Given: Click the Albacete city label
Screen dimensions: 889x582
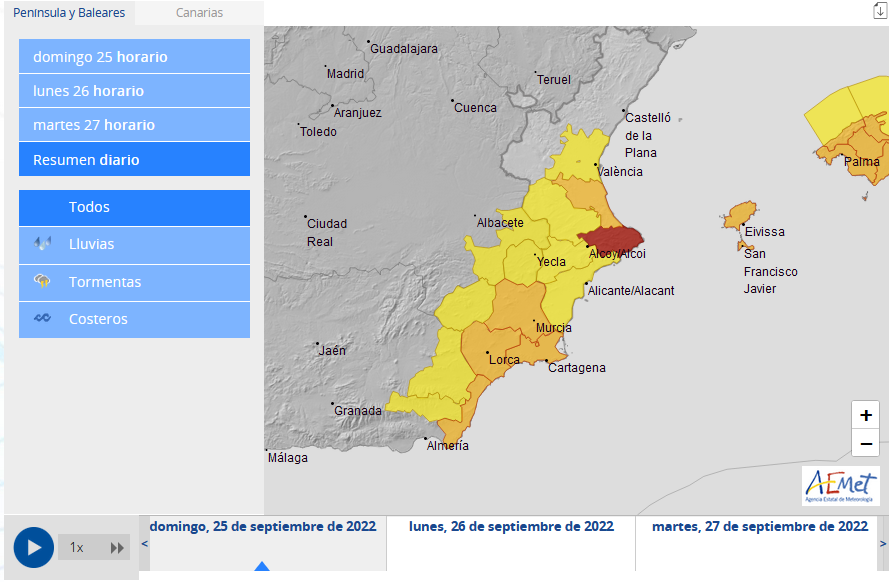Looking at the screenshot, I should tap(500, 223).
